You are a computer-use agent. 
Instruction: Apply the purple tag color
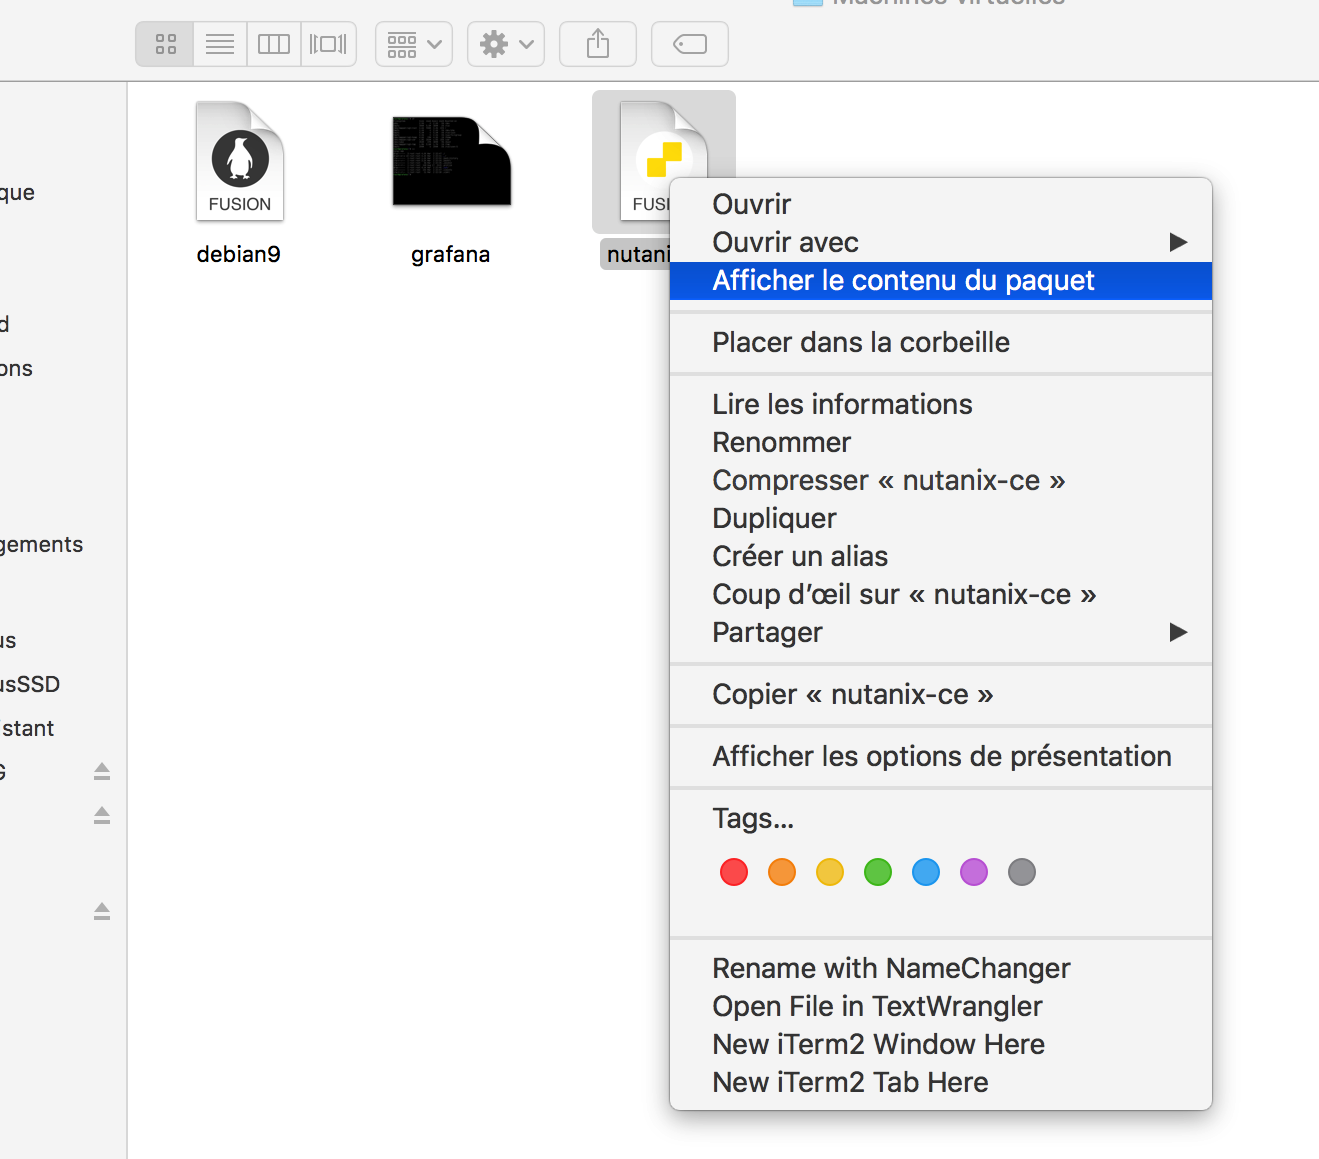coord(974,872)
